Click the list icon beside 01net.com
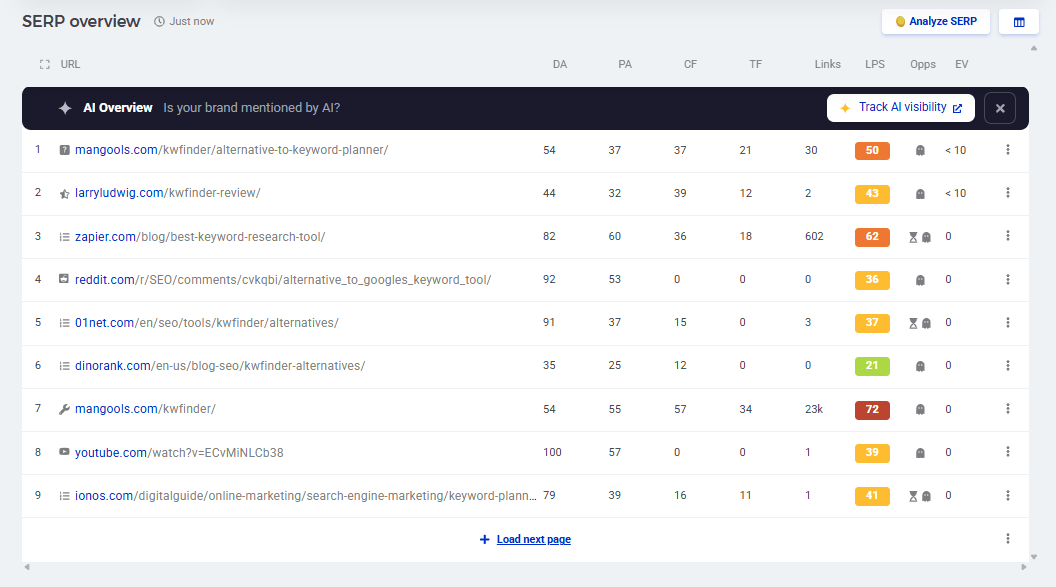This screenshot has width=1056, height=587. pos(64,323)
